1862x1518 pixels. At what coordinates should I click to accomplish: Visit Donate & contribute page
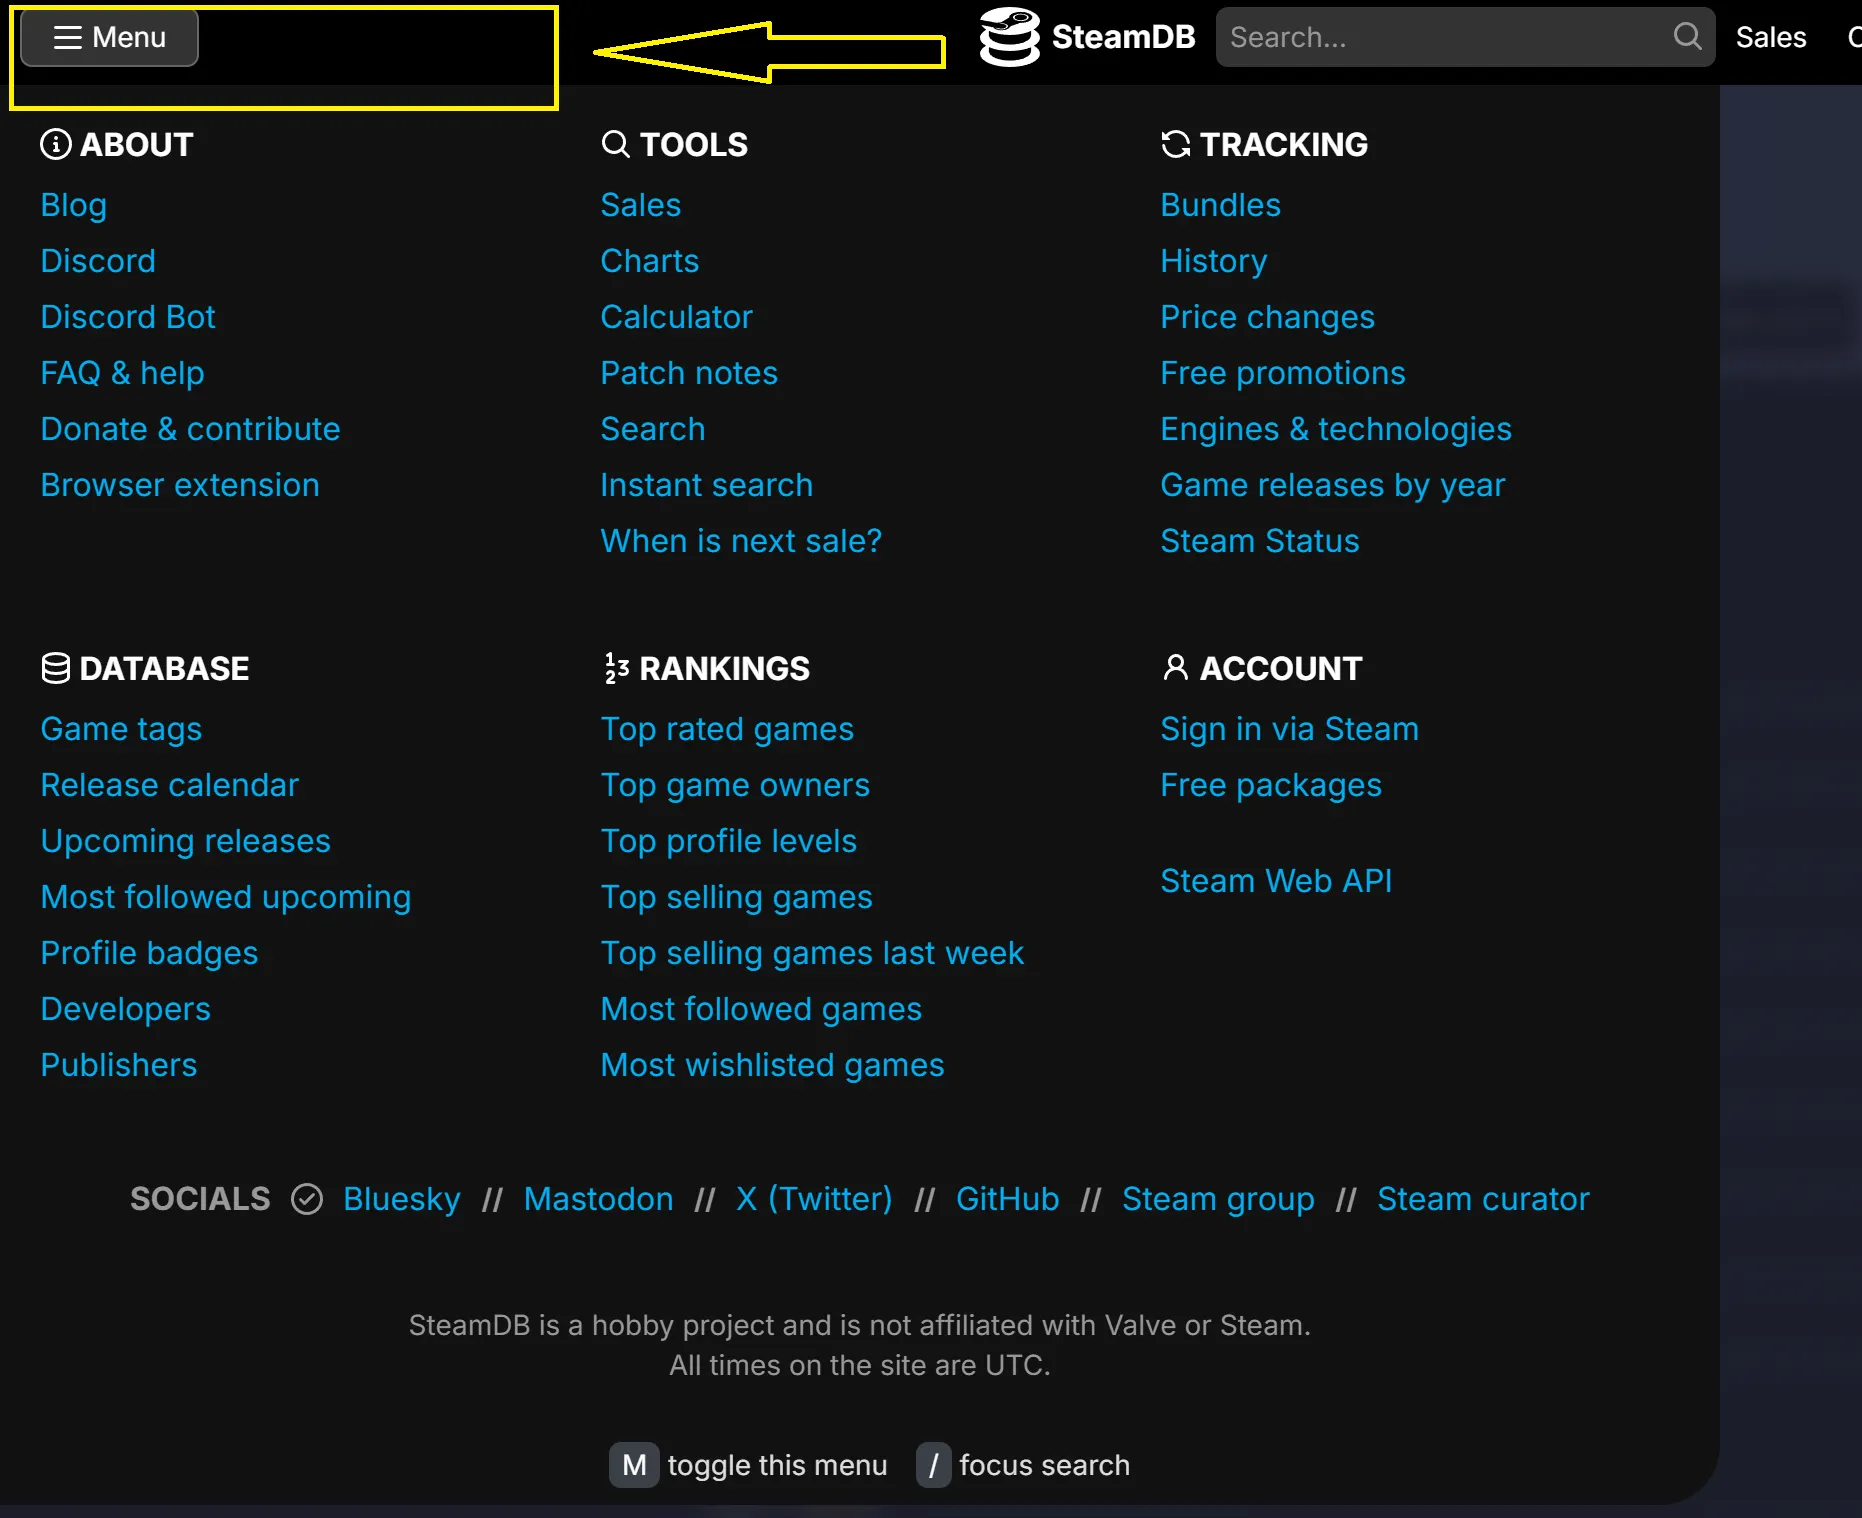coord(191,429)
